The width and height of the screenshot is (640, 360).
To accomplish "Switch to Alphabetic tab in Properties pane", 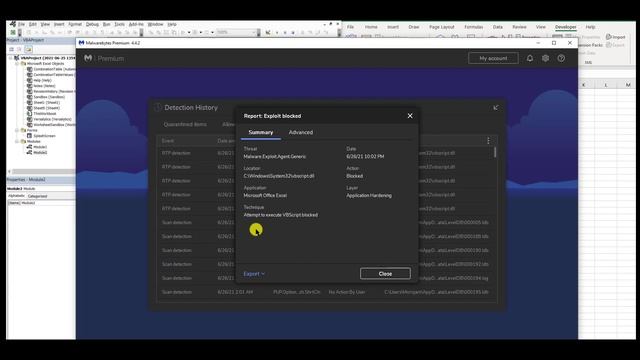I will 16,196.
